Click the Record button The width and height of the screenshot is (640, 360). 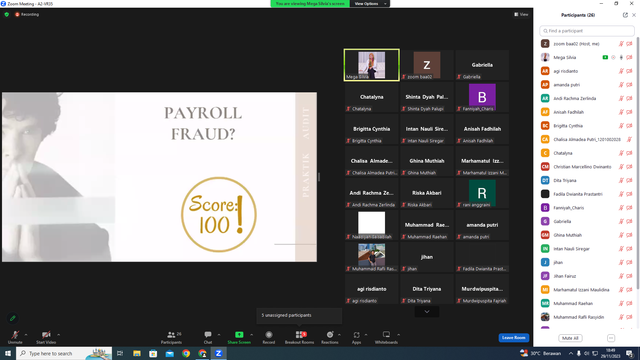click(x=269, y=337)
